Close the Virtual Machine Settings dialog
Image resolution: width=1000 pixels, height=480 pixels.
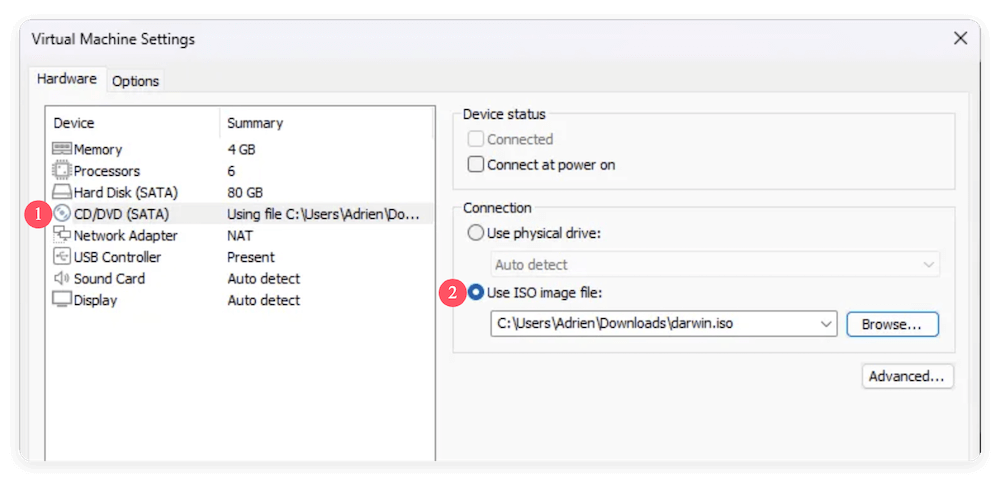pyautogui.click(x=960, y=38)
